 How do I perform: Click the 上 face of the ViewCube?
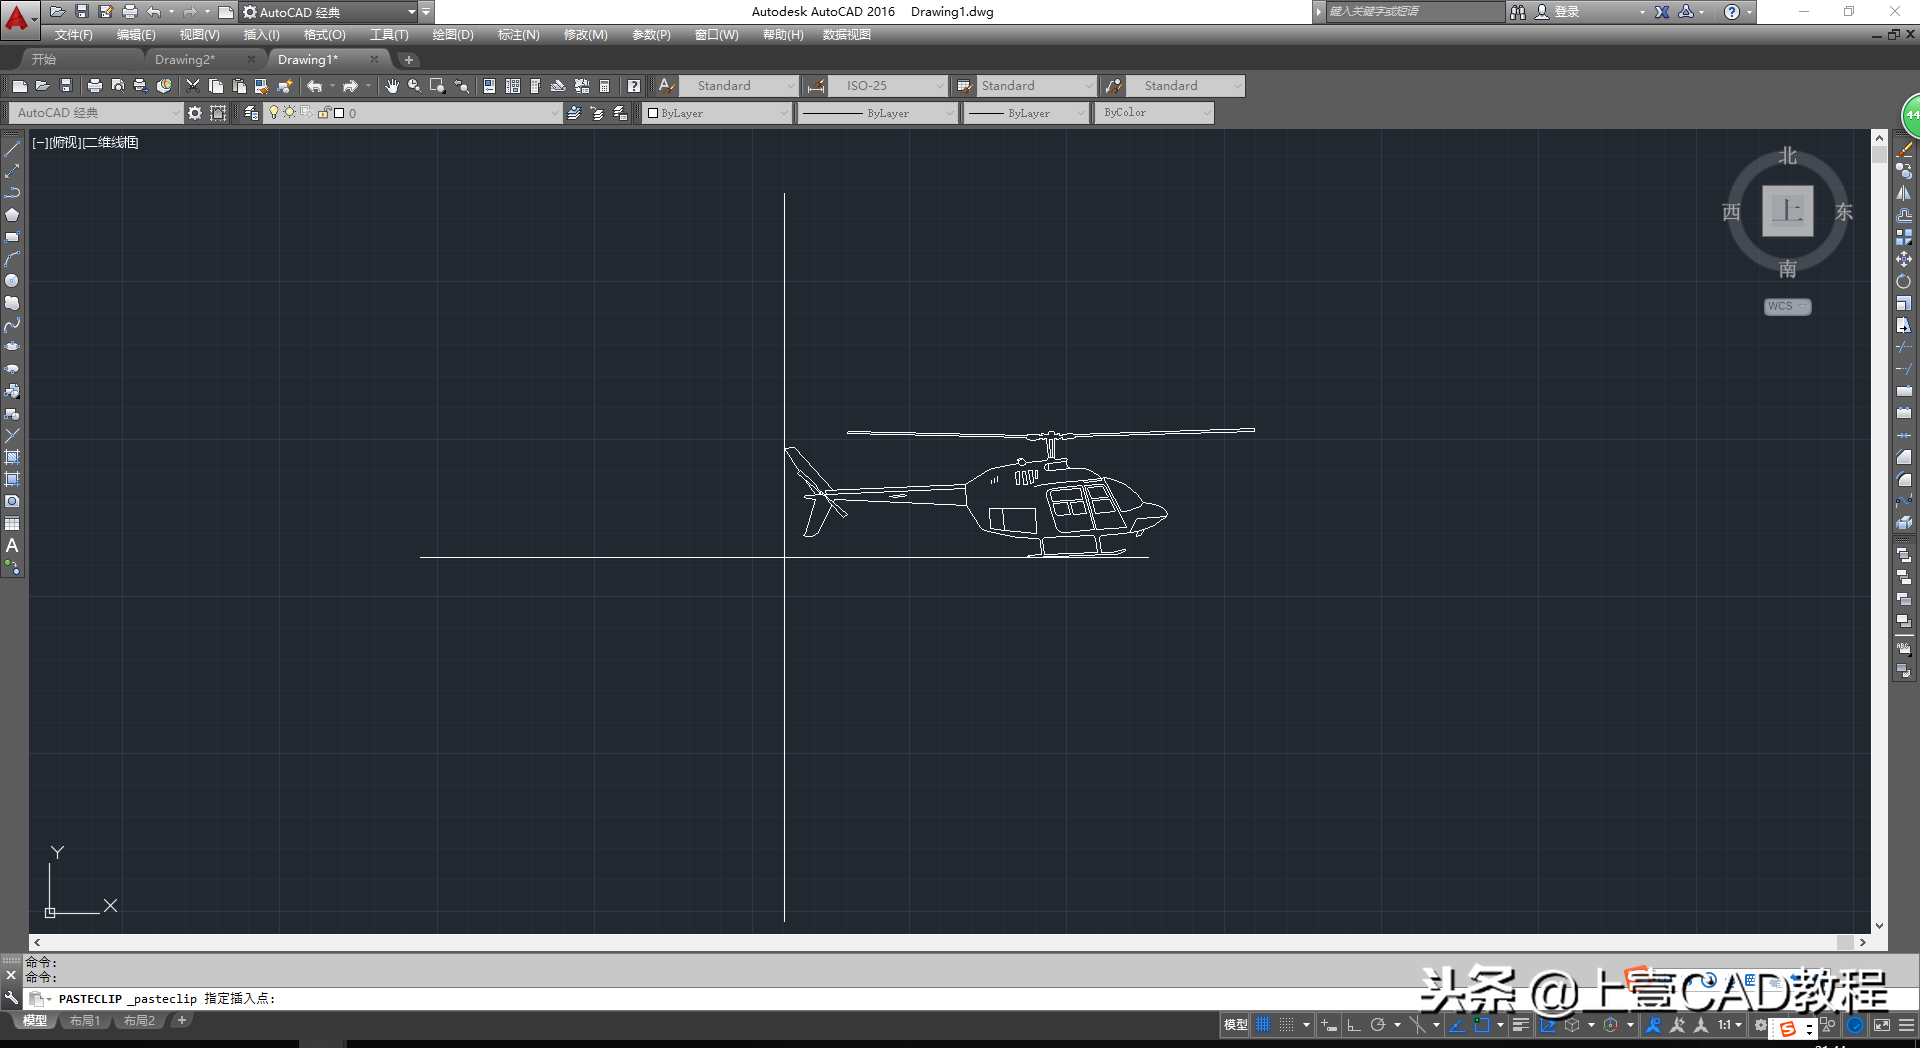coord(1788,211)
